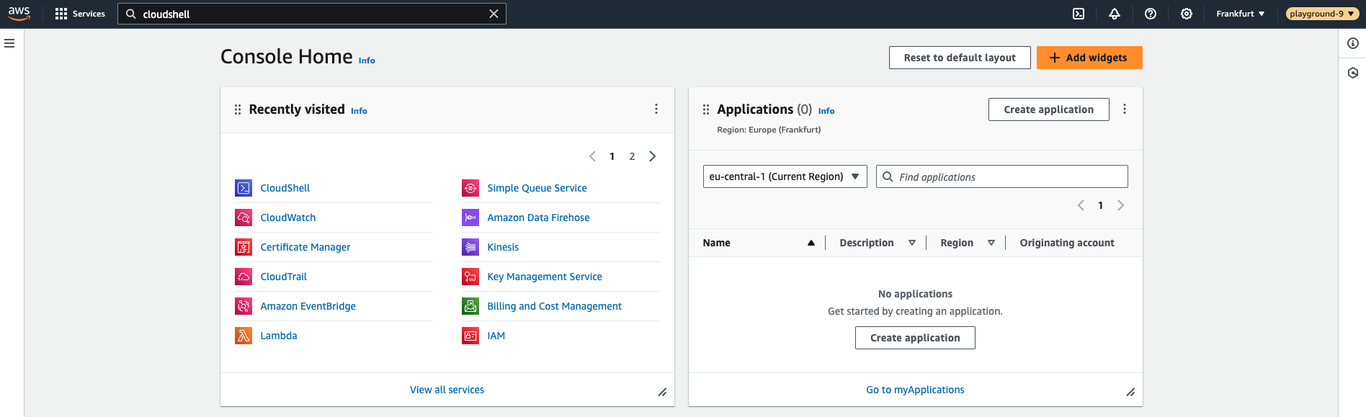The height and width of the screenshot is (417, 1366).
Task: Open the Certificate Manager link
Action: point(305,247)
